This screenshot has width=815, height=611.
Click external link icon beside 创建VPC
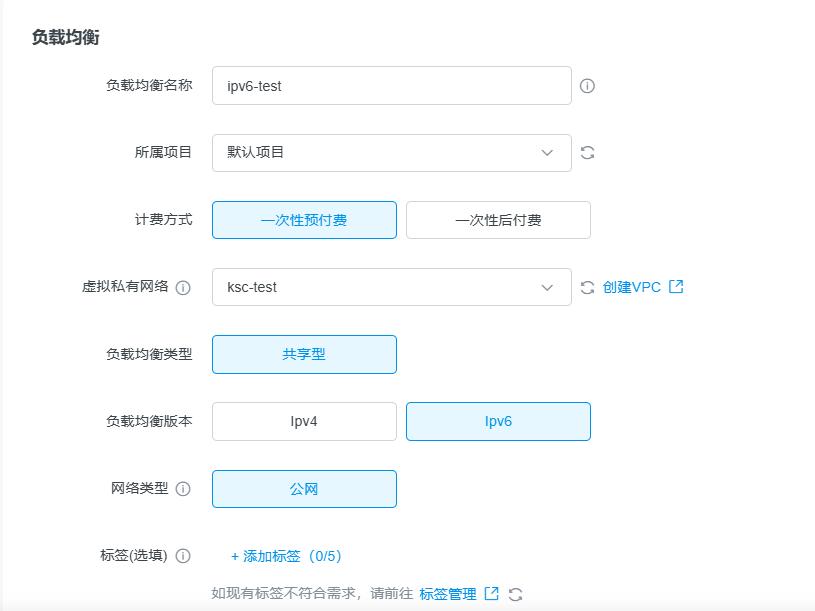pyautogui.click(x=677, y=287)
